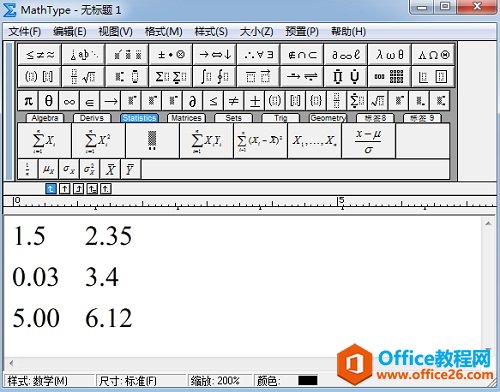500x392 pixels.
Task: Insert the partial derivative symbol
Action: [192, 101]
